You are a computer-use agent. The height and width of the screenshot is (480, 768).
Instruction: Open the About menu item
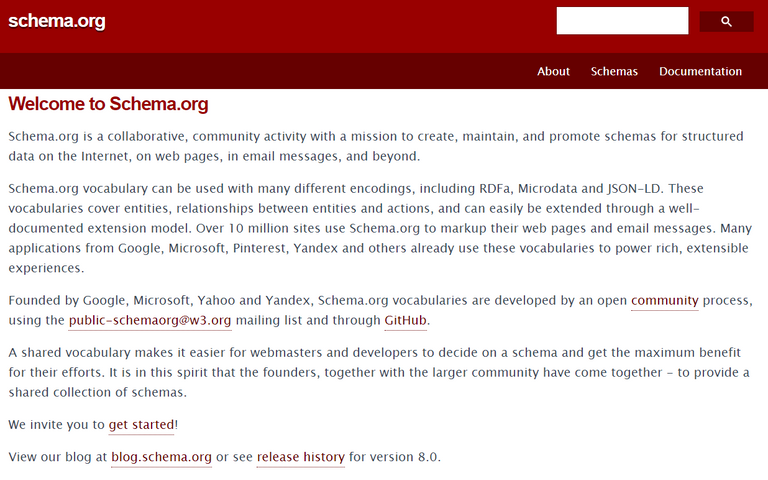553,72
